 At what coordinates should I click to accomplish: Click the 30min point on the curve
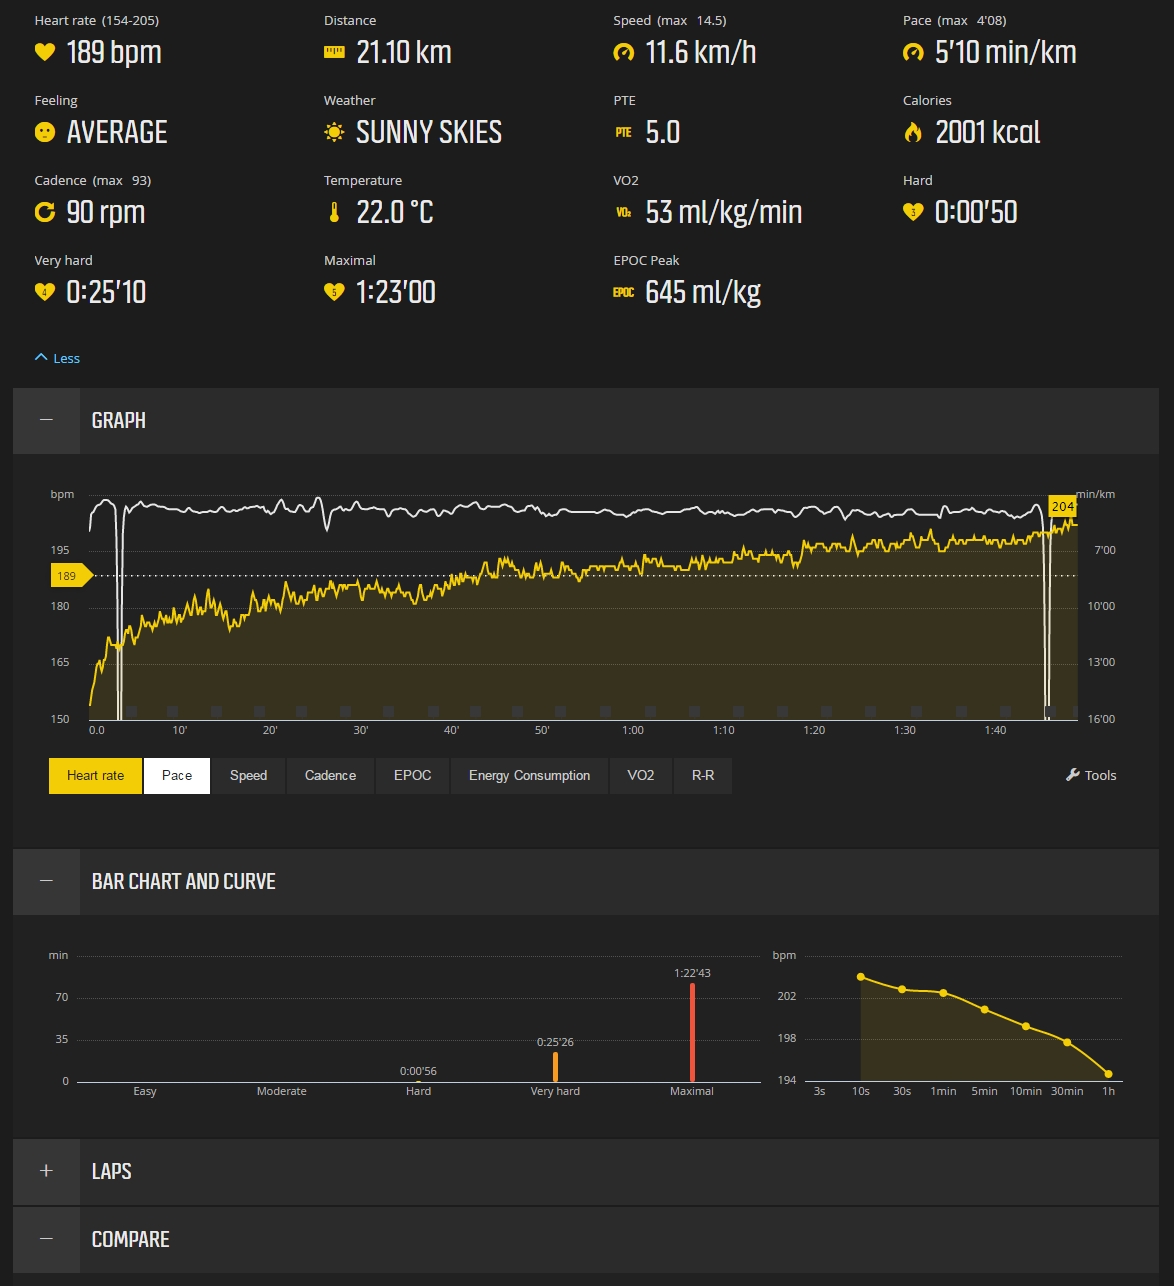point(1067,1042)
